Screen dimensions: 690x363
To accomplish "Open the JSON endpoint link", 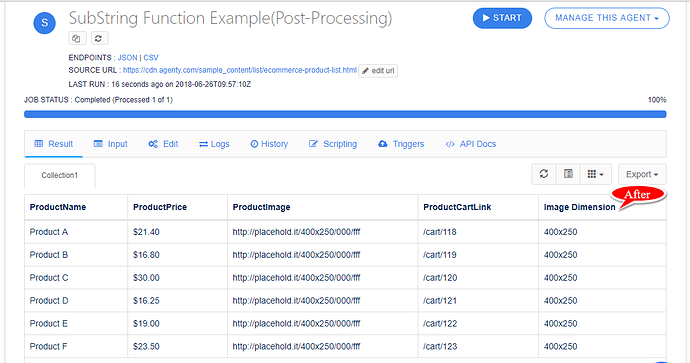I will point(128,58).
